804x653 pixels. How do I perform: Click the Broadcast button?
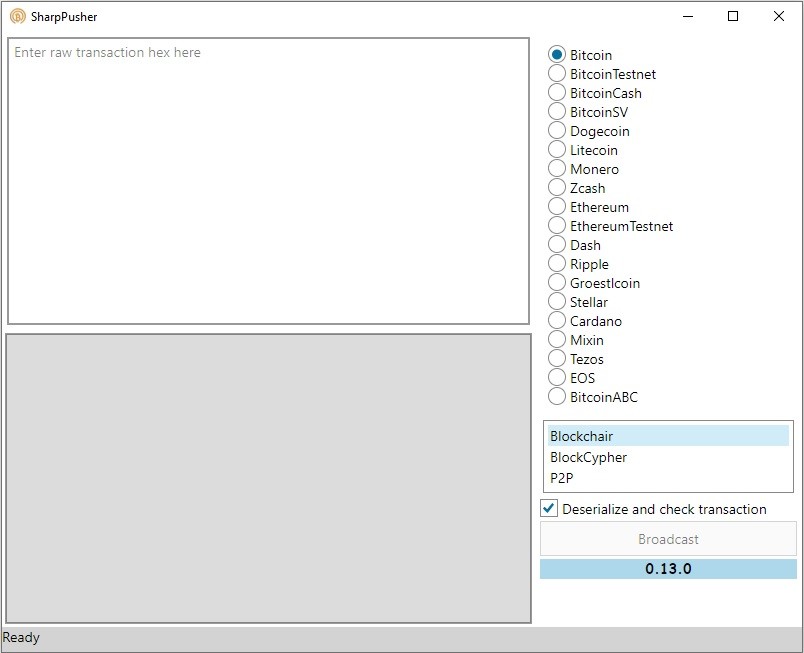pos(668,539)
